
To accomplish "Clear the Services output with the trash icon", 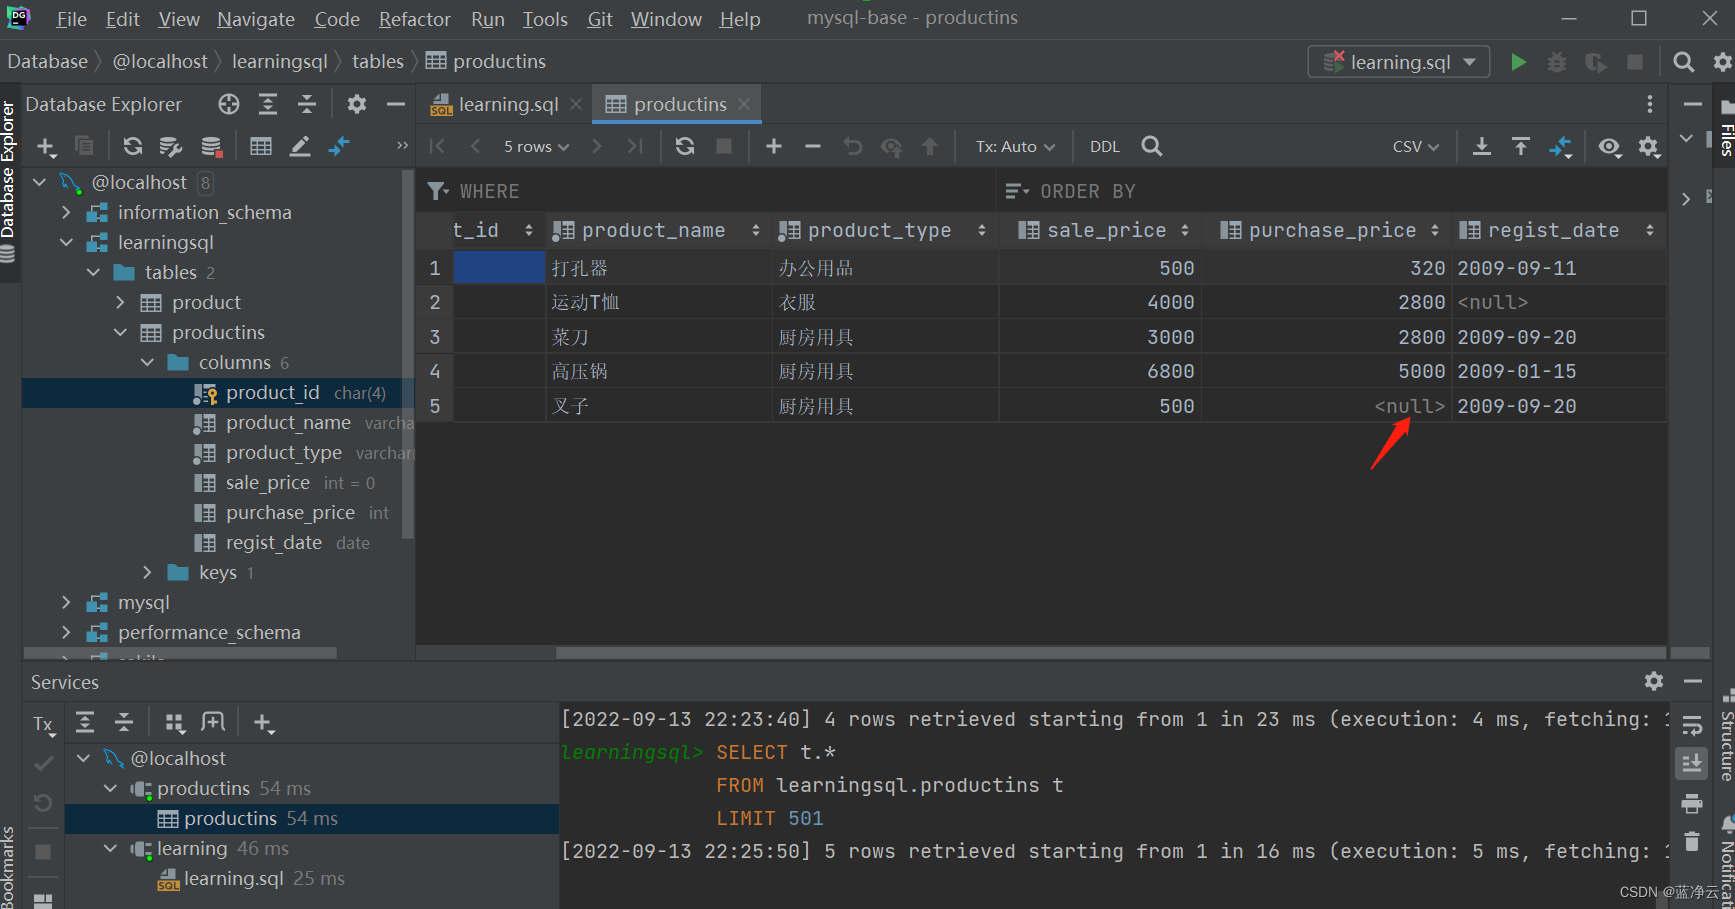I will point(1692,841).
